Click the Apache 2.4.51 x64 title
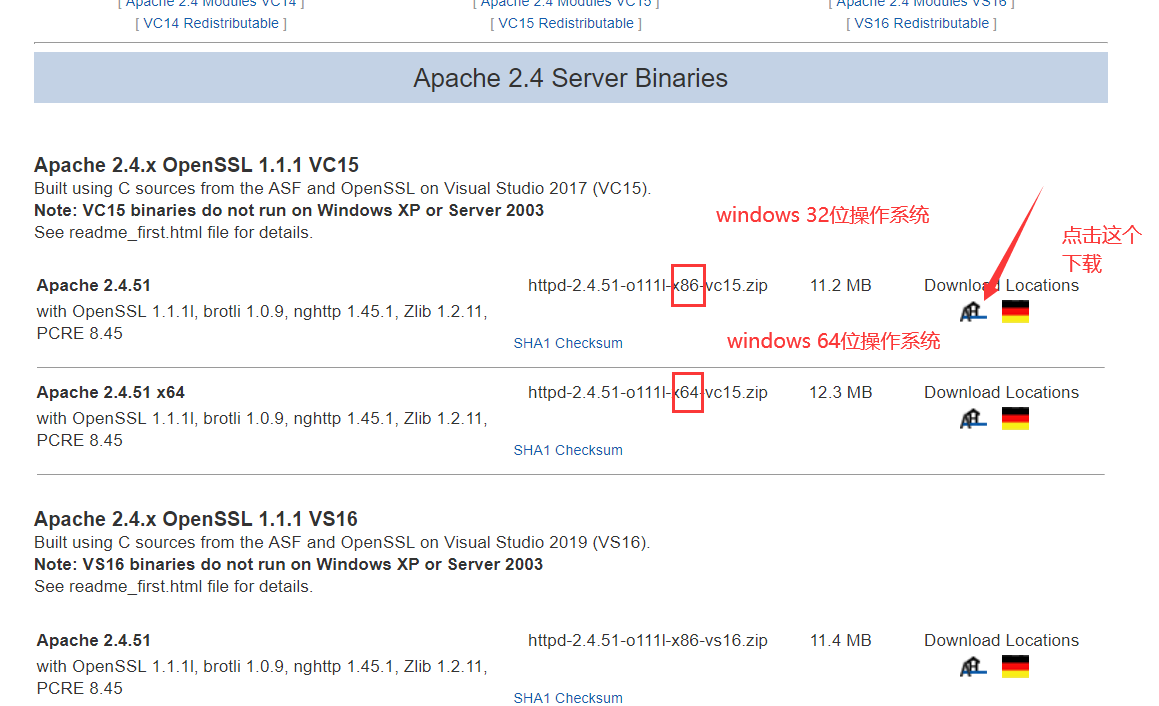Image resolution: width=1159 pixels, height=706 pixels. click(x=111, y=393)
